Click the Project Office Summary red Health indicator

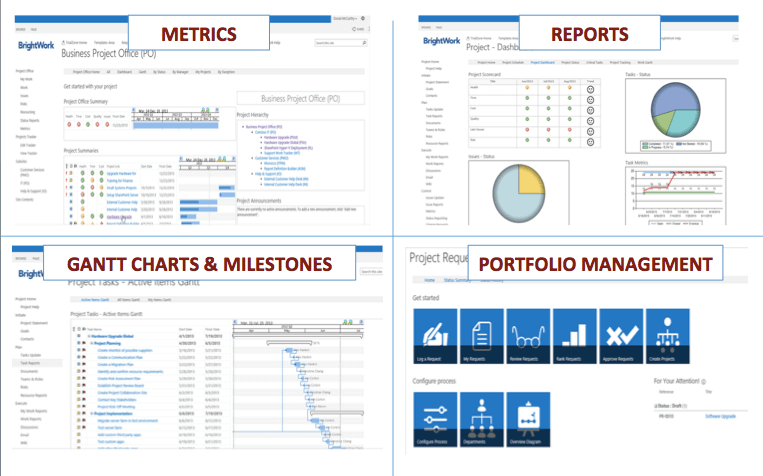tap(69, 125)
